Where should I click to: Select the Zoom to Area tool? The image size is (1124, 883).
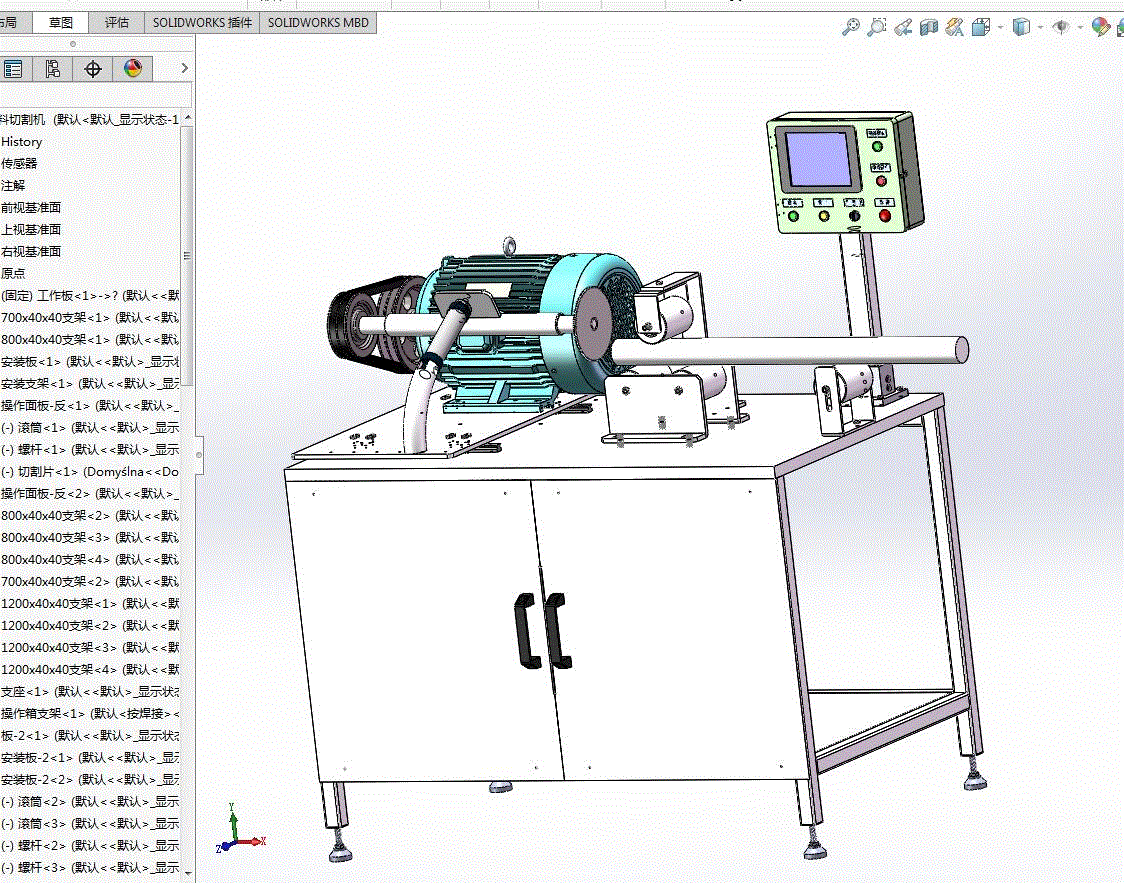(876, 27)
